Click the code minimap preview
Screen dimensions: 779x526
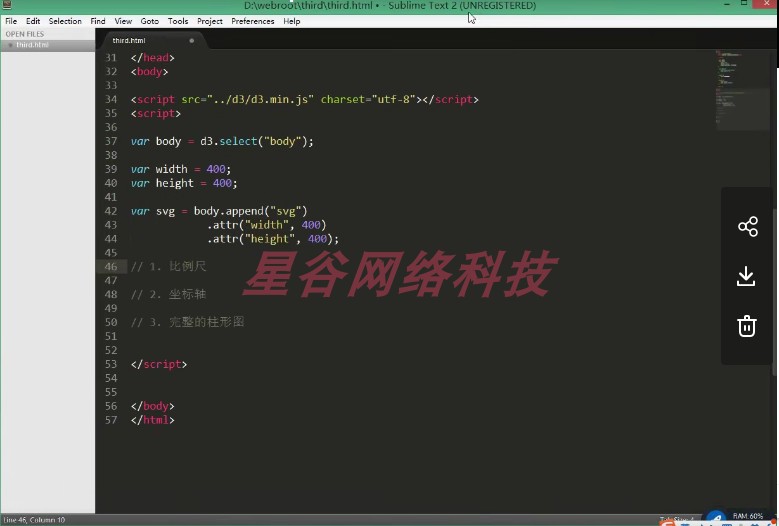[x=743, y=89]
